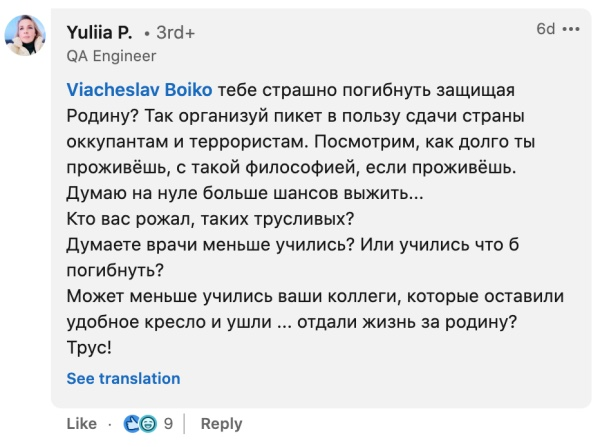Click the line "Кто вас рожал, таких трусливых?"
Image resolution: width=600 pixels, height=447 pixels.
[214, 218]
